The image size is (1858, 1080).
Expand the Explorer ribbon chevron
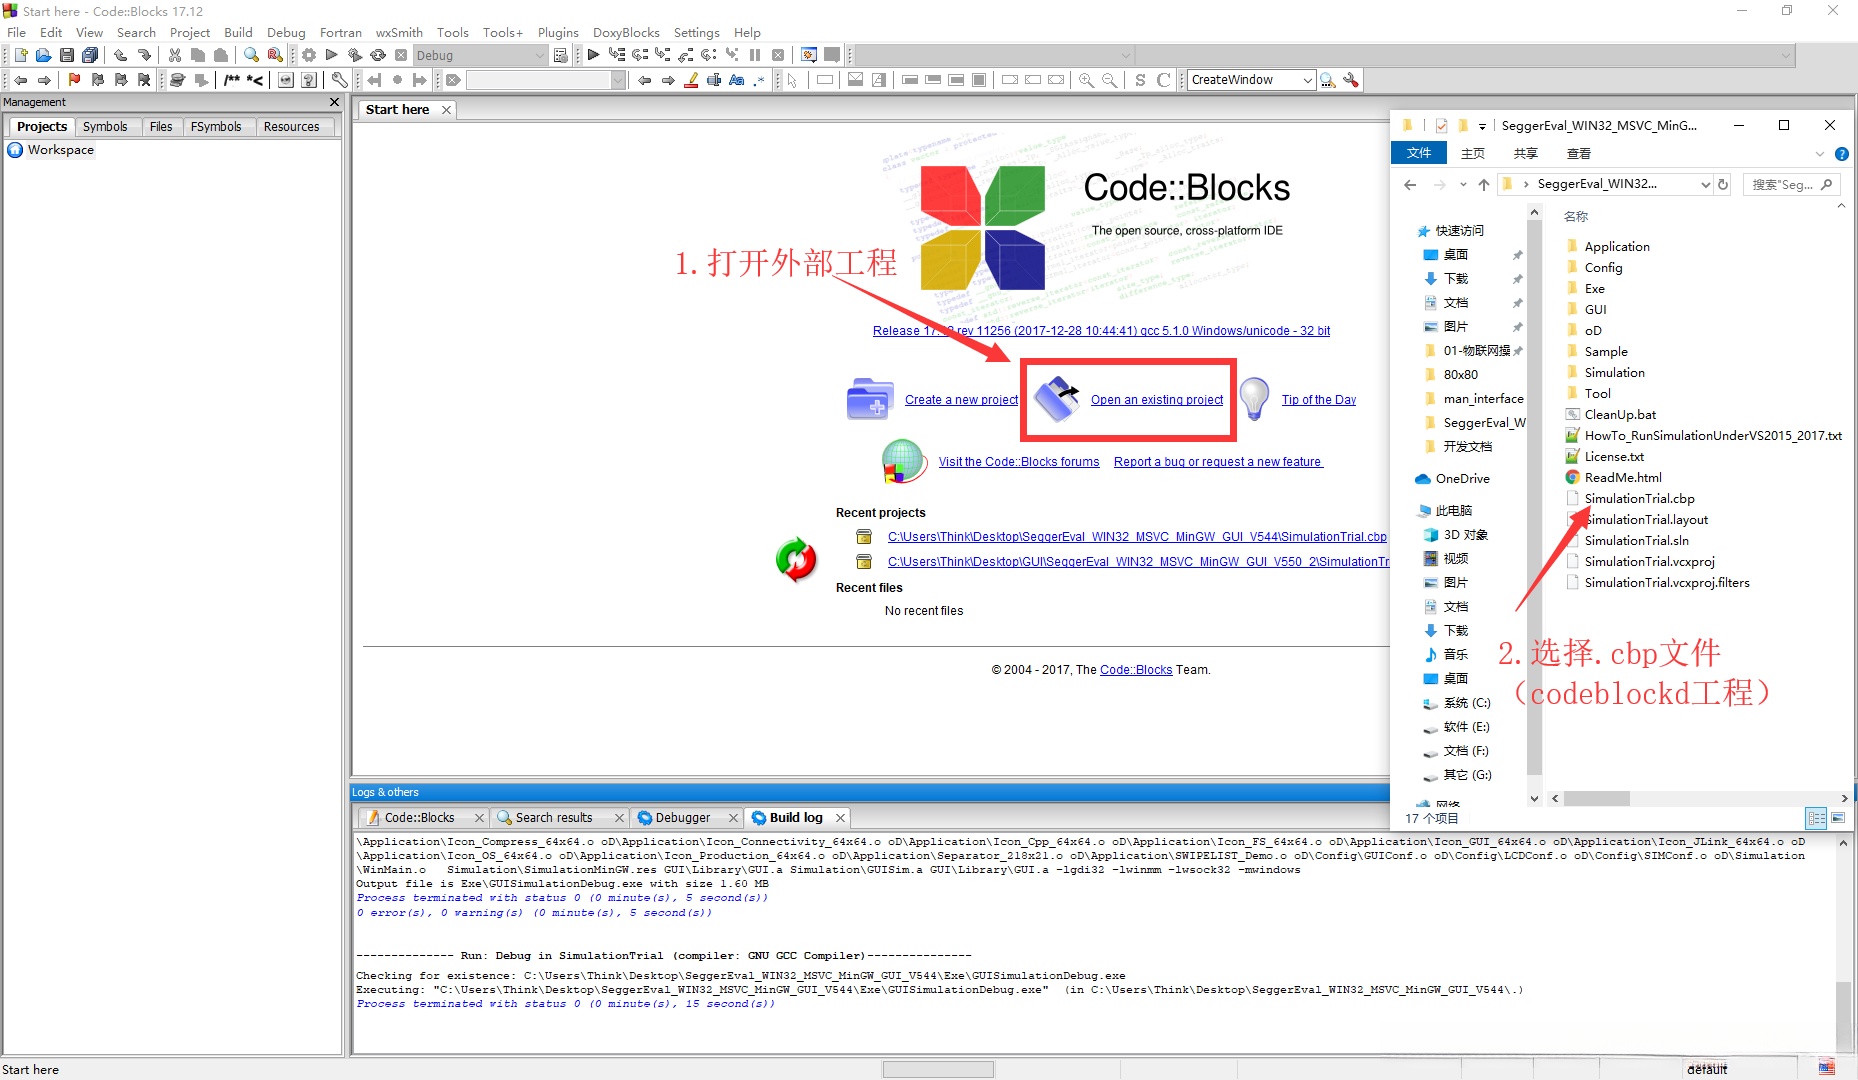coord(1820,154)
